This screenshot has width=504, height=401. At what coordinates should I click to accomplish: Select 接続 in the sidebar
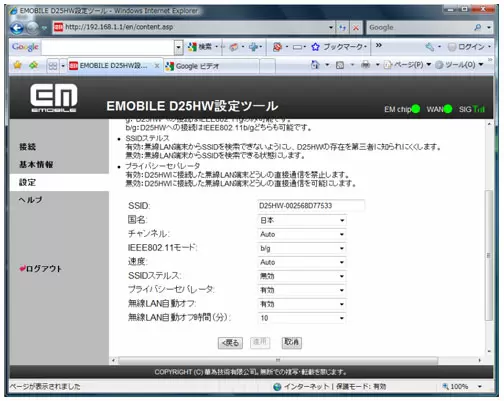pos(27,147)
